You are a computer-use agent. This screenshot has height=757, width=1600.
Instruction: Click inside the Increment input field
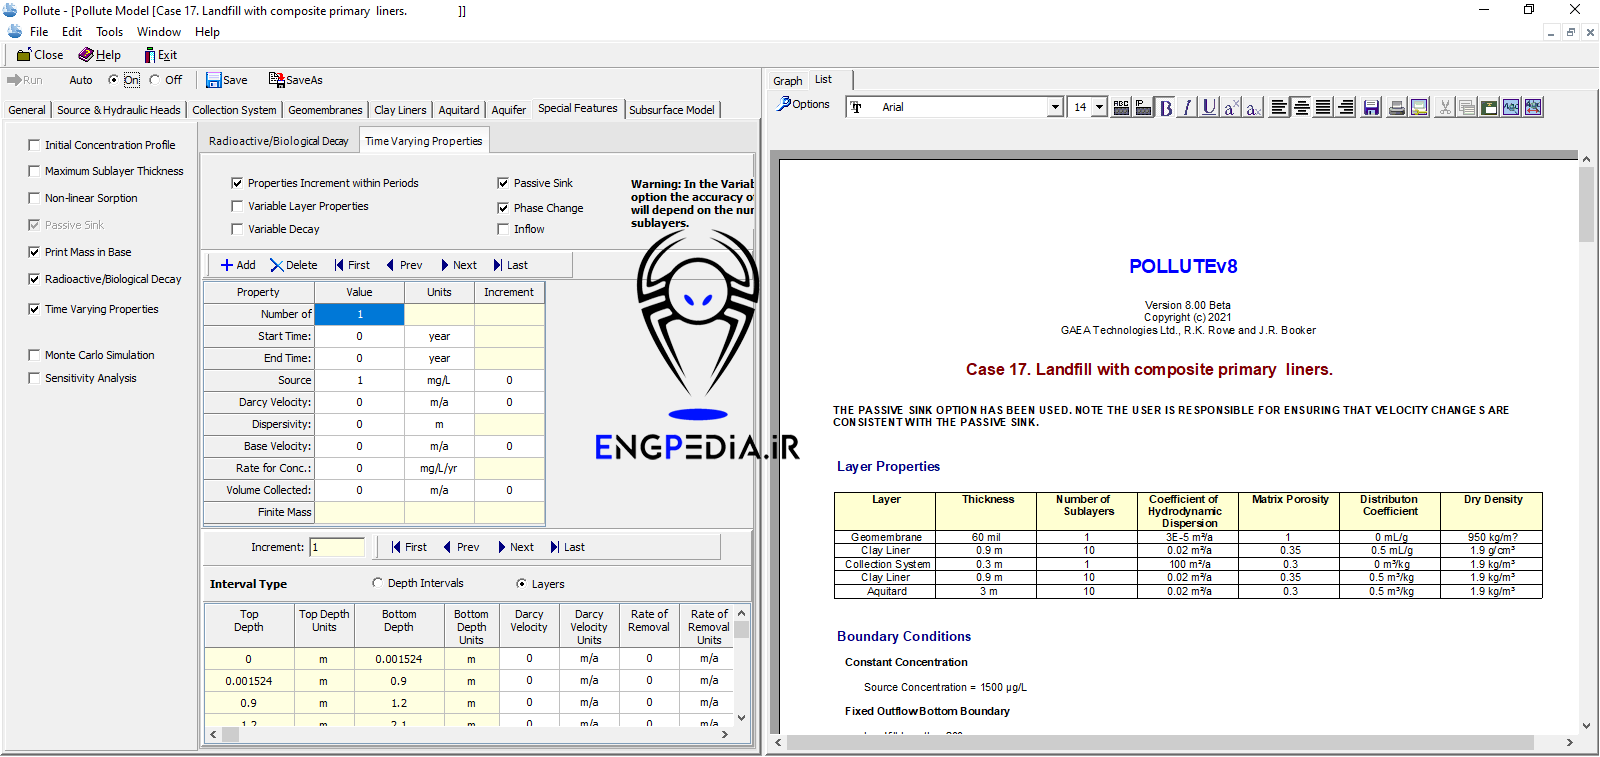pyautogui.click(x=338, y=547)
